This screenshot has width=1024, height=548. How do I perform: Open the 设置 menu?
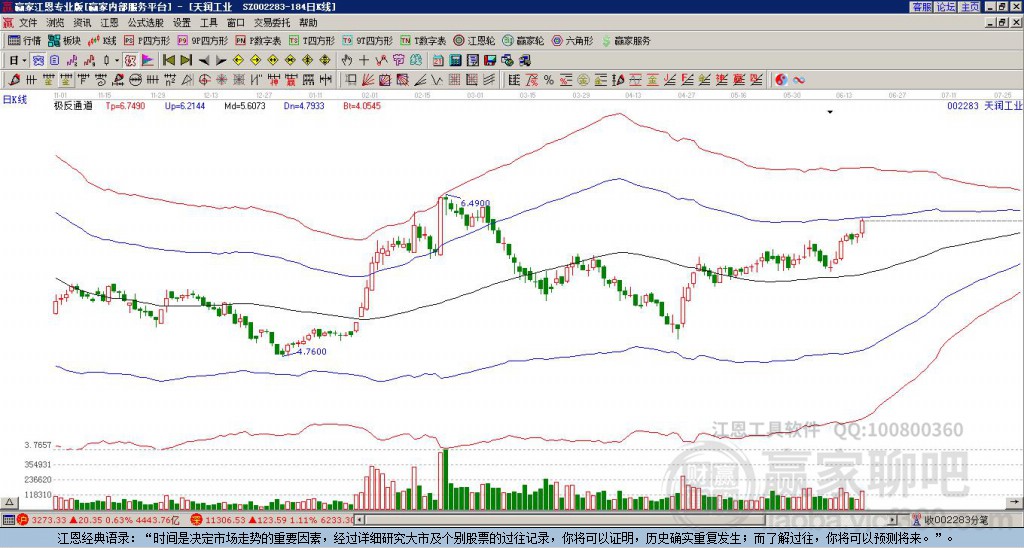point(182,23)
